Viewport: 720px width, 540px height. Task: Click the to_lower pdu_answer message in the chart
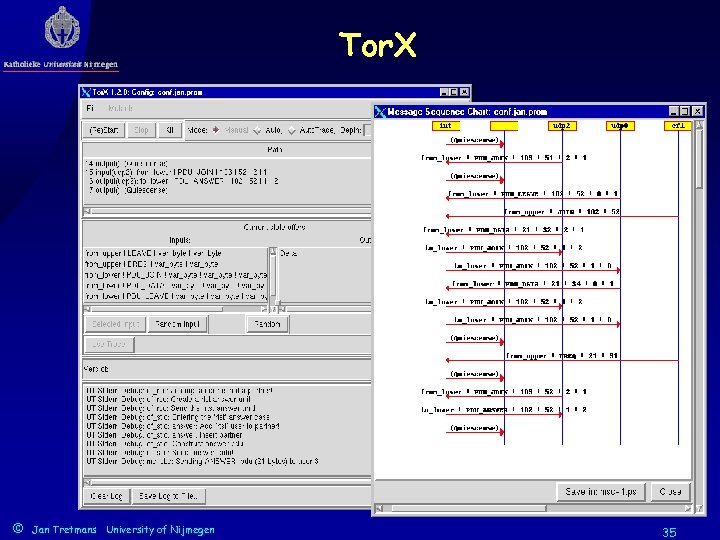[x=504, y=410]
